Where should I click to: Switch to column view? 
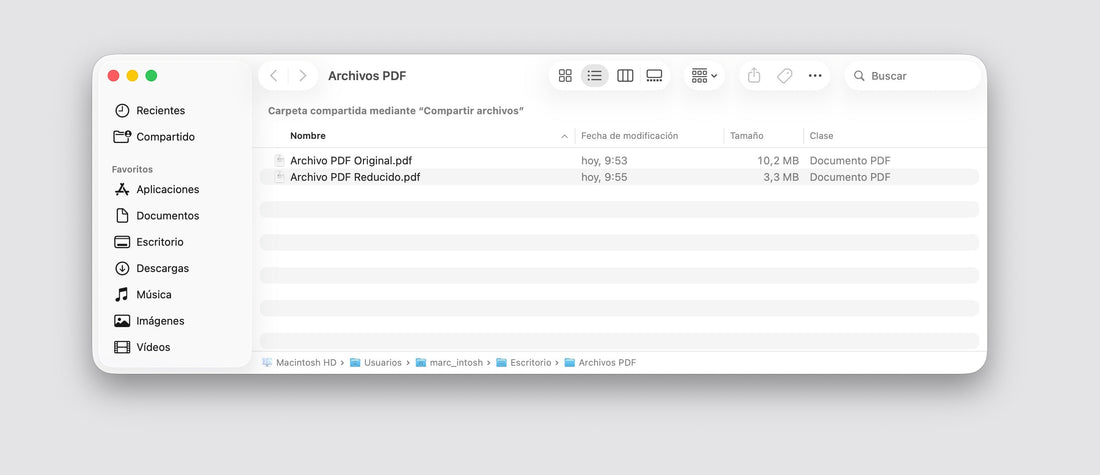click(625, 76)
